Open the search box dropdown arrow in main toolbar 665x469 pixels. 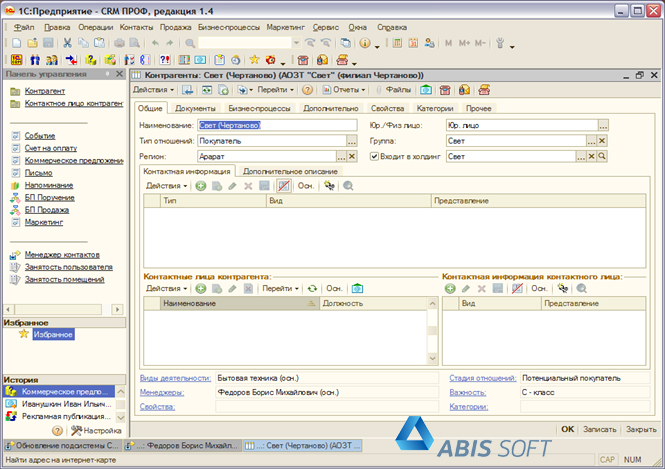coord(296,43)
